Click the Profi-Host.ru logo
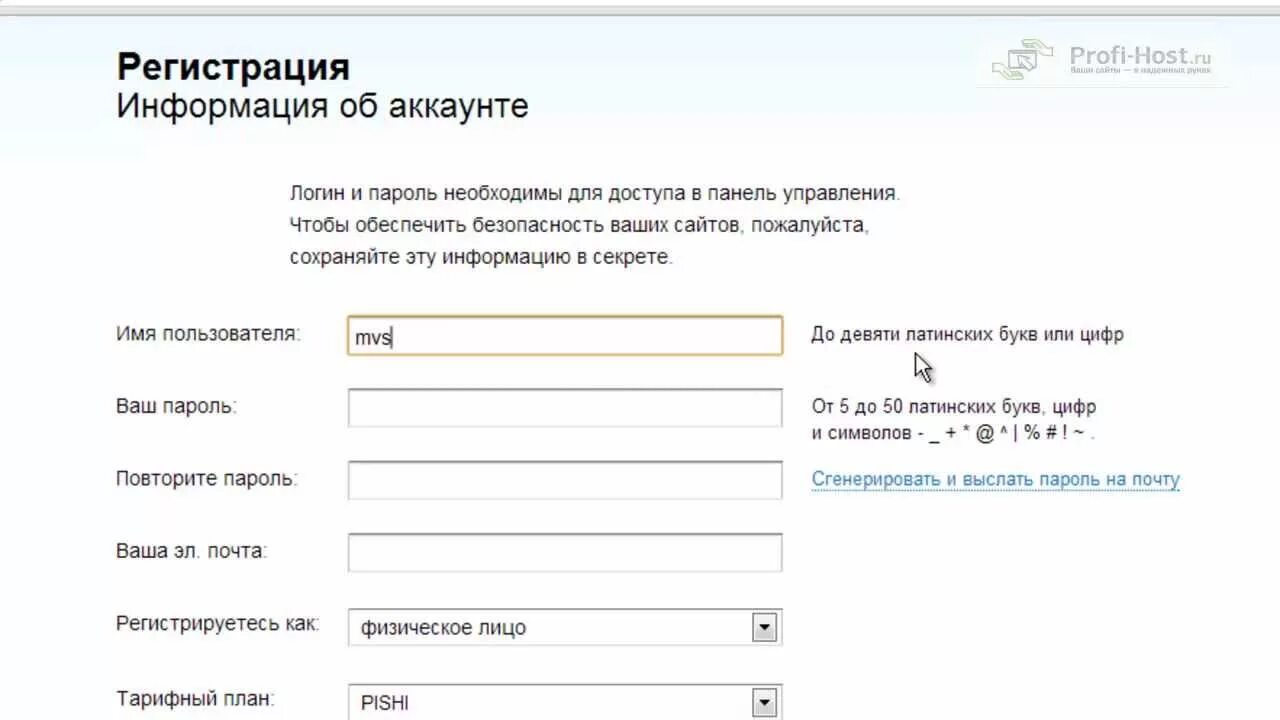Screen dimensions: 1280x720 click(x=1101, y=59)
